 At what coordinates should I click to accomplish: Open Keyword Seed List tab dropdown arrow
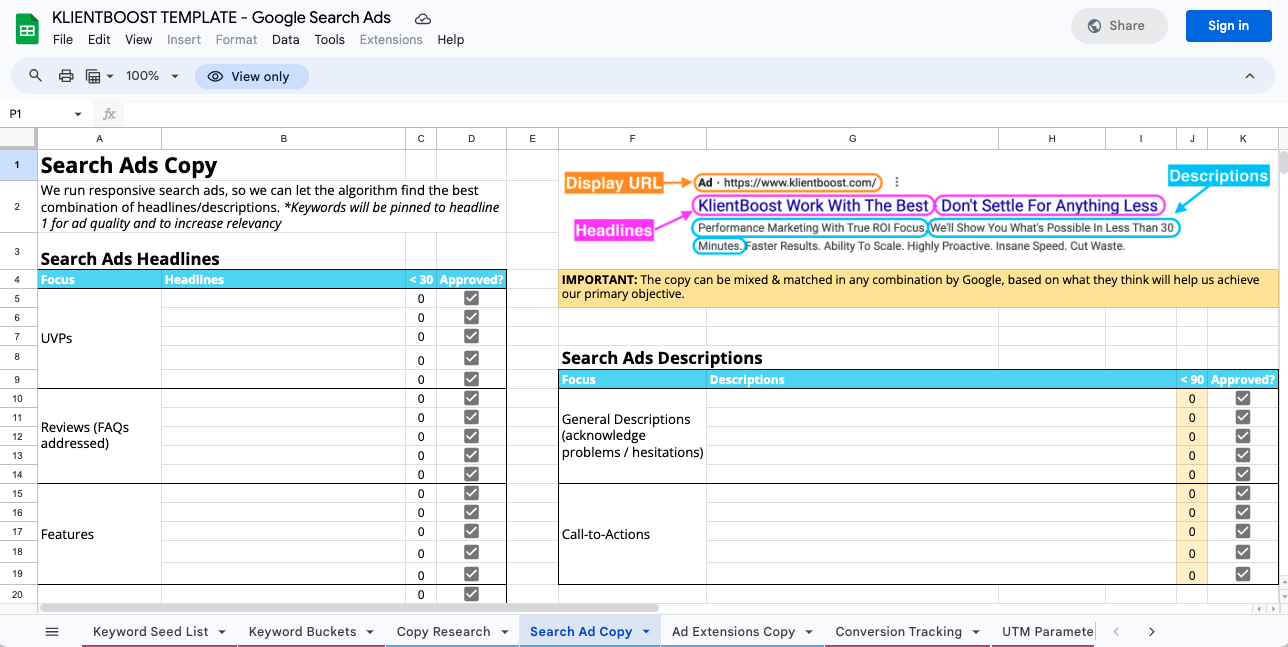point(221,631)
